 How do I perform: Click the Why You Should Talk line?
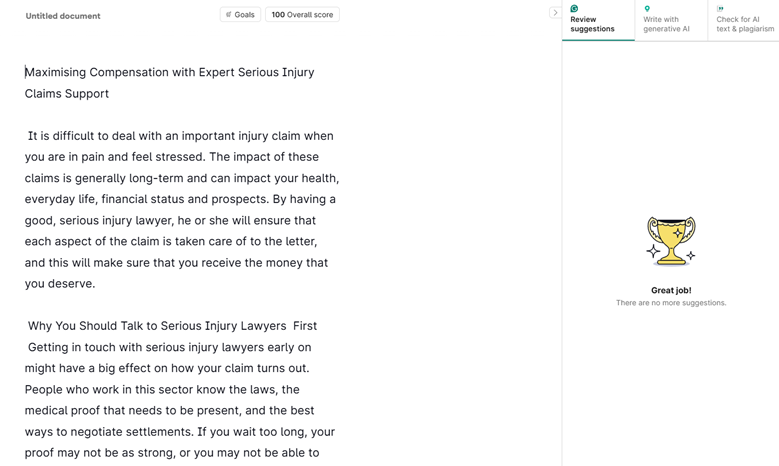[x=172, y=326]
